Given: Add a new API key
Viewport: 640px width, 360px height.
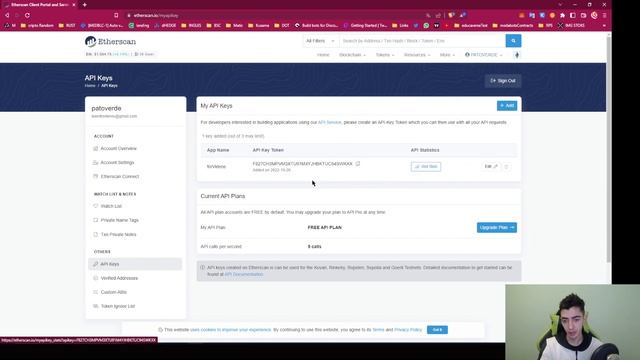Looking at the screenshot, I should pos(507,106).
